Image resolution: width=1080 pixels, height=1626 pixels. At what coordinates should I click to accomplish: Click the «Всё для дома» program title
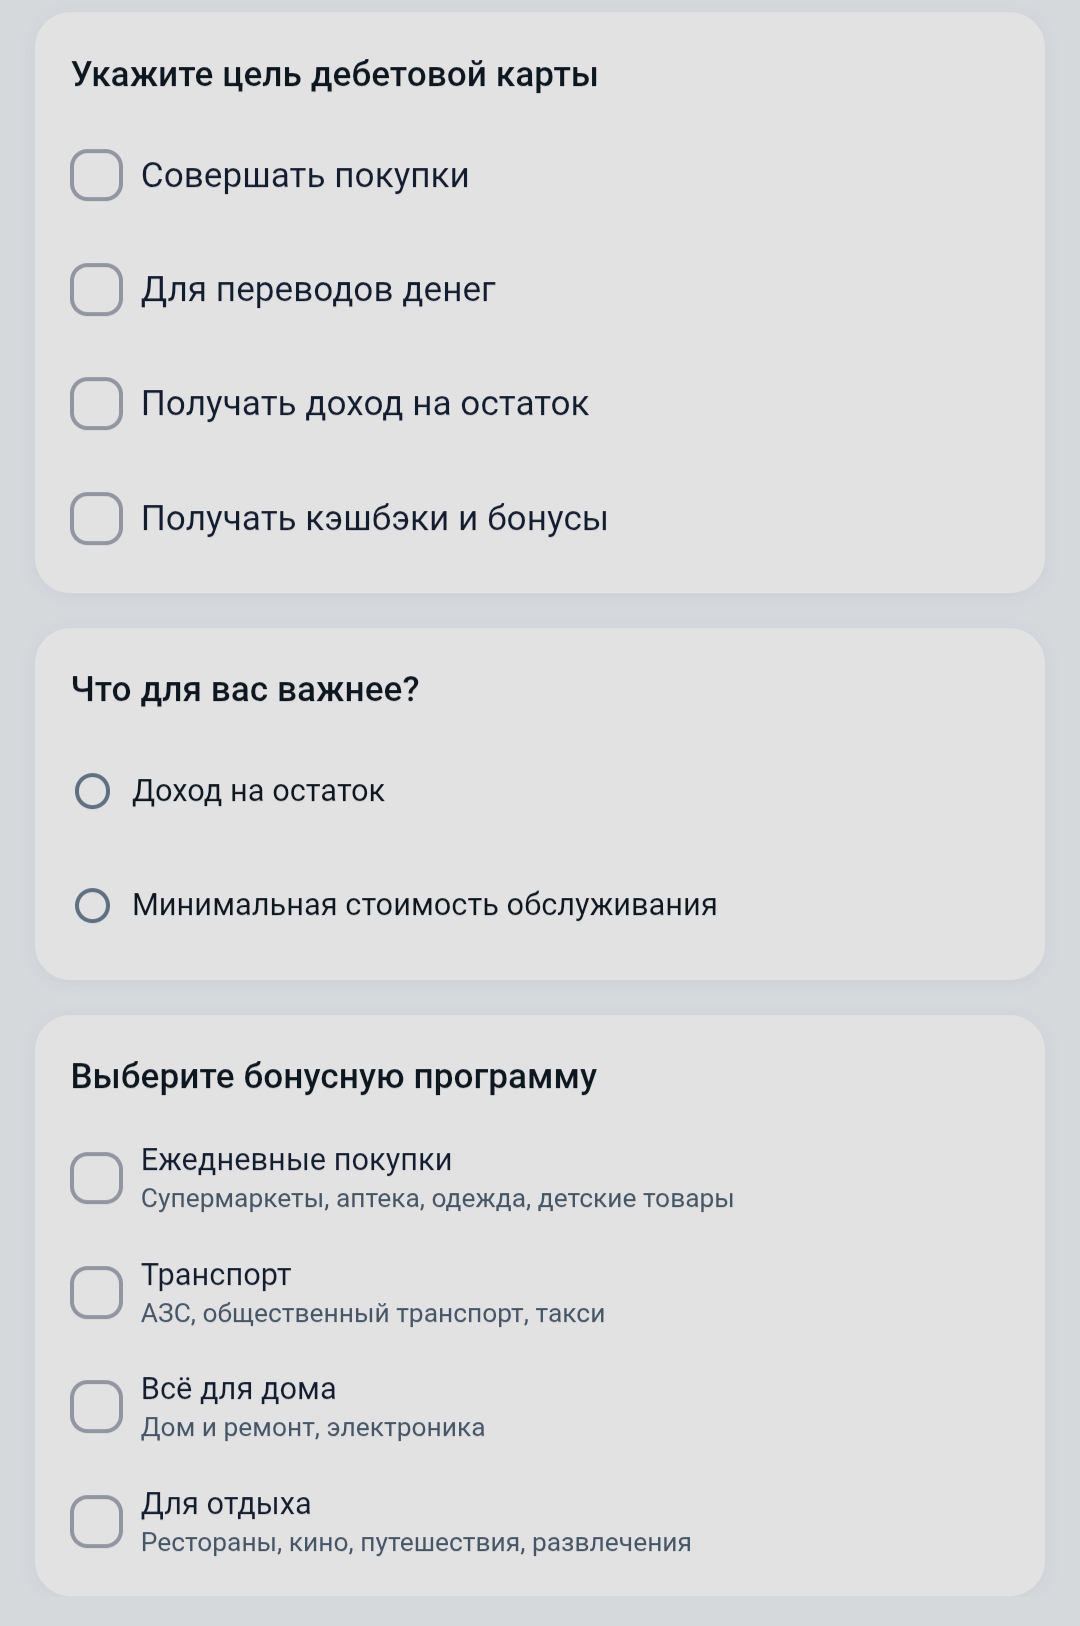(239, 1389)
